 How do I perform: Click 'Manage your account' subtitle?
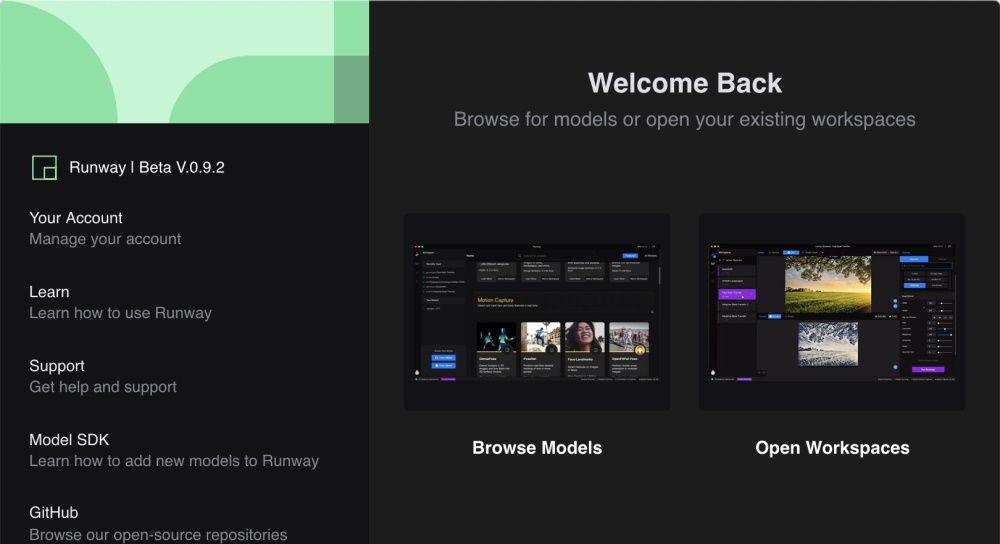click(x=105, y=239)
